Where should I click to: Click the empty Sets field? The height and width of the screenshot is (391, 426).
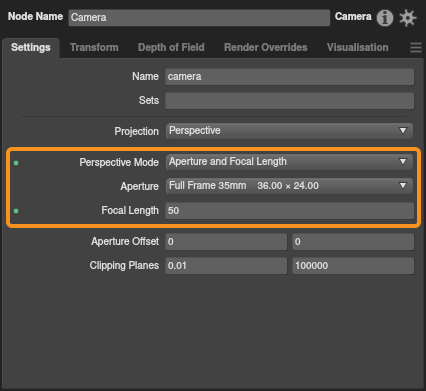tap(290, 101)
